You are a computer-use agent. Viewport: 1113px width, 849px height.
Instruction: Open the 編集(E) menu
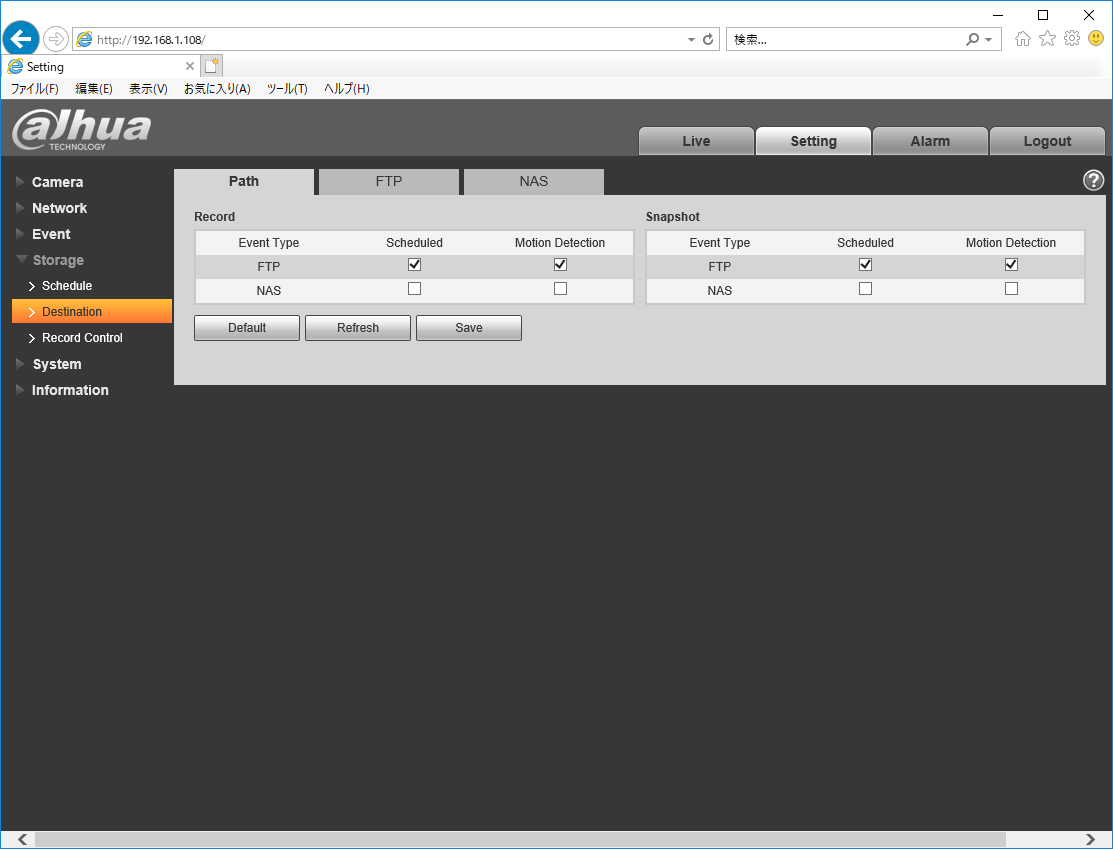click(94, 89)
